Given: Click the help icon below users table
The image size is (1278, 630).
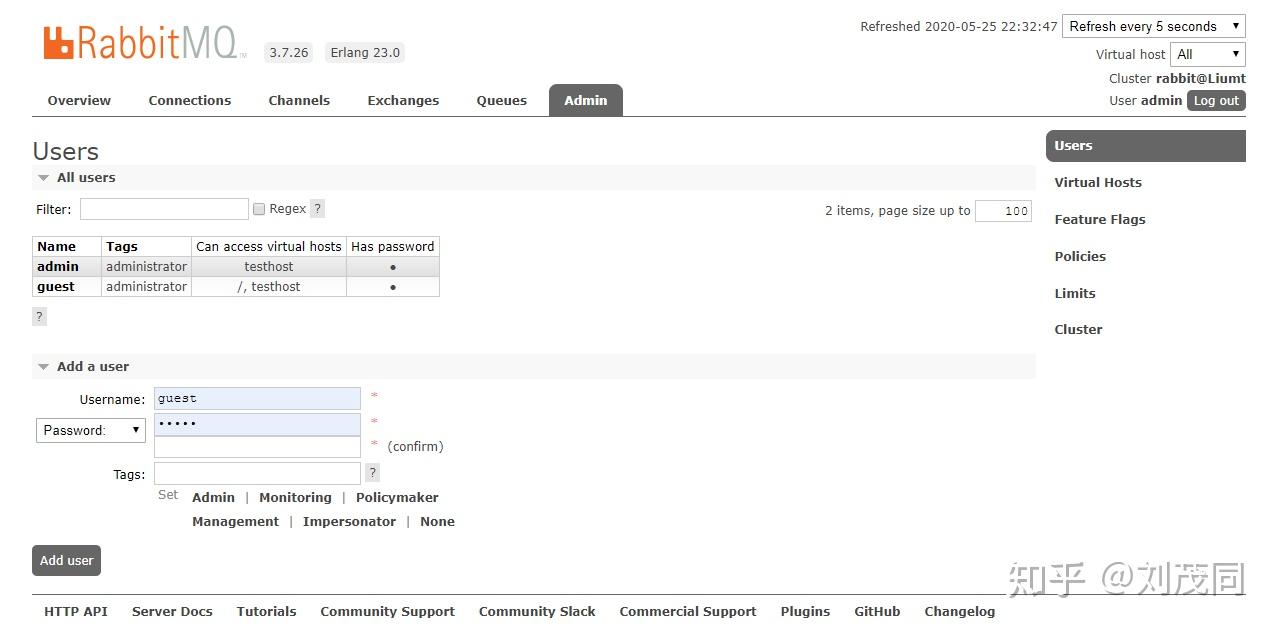Looking at the screenshot, I should coord(39,316).
